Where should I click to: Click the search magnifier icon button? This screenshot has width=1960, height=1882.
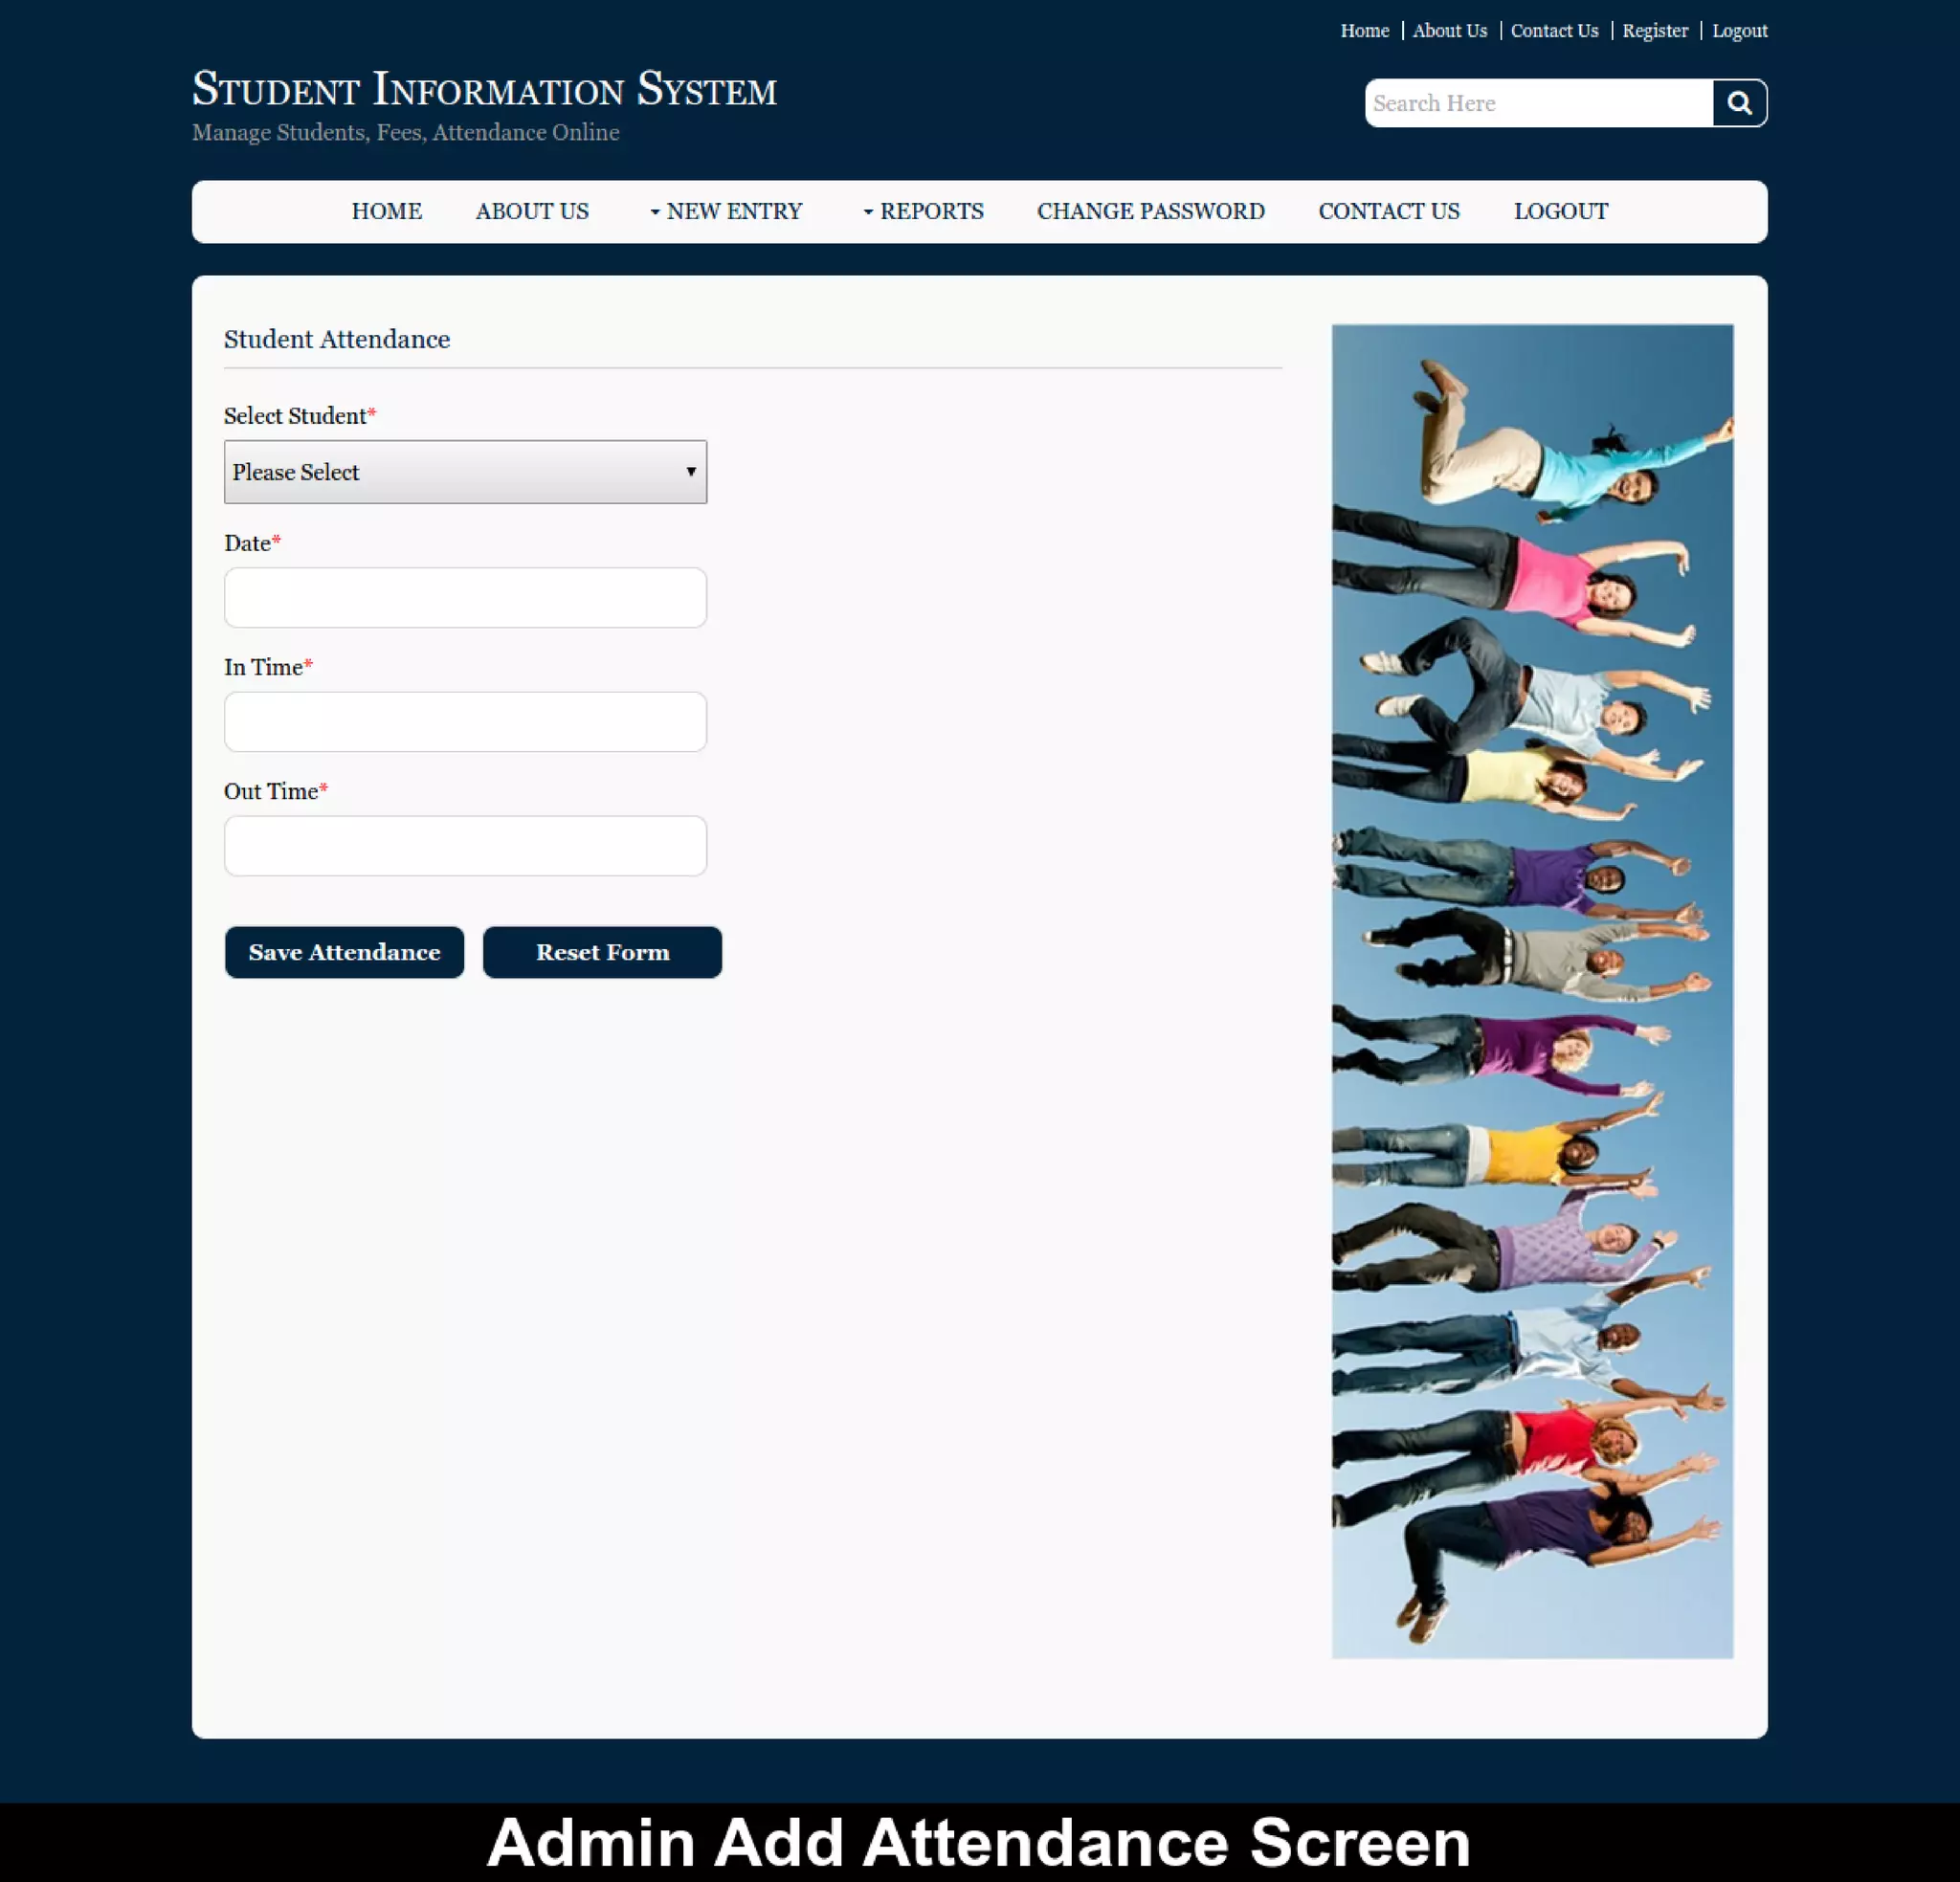(1739, 103)
